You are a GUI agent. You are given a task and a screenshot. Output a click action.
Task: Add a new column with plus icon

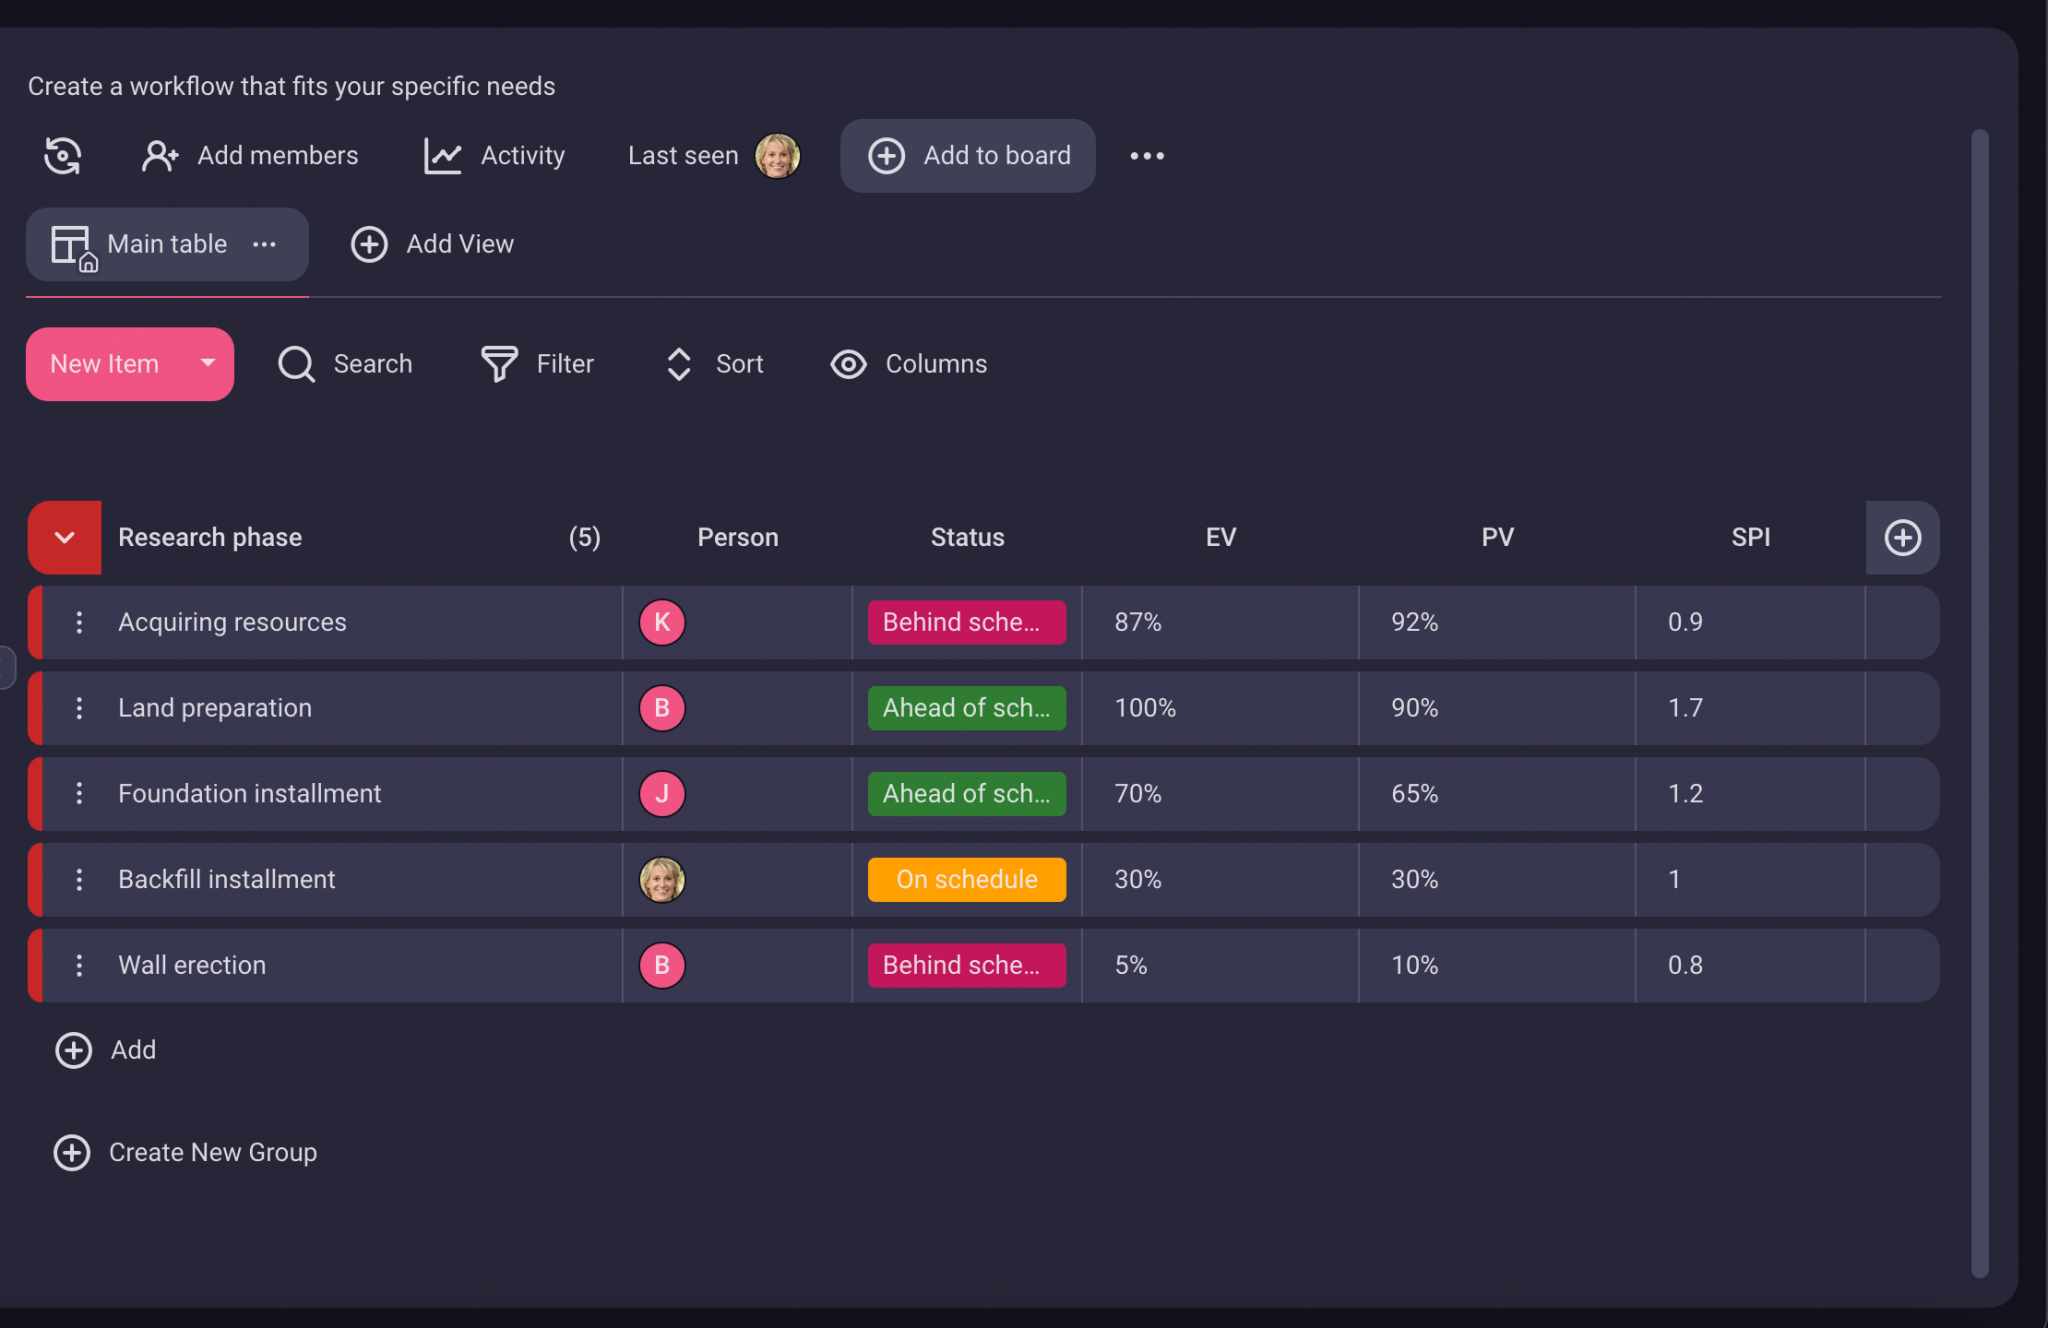1902,538
